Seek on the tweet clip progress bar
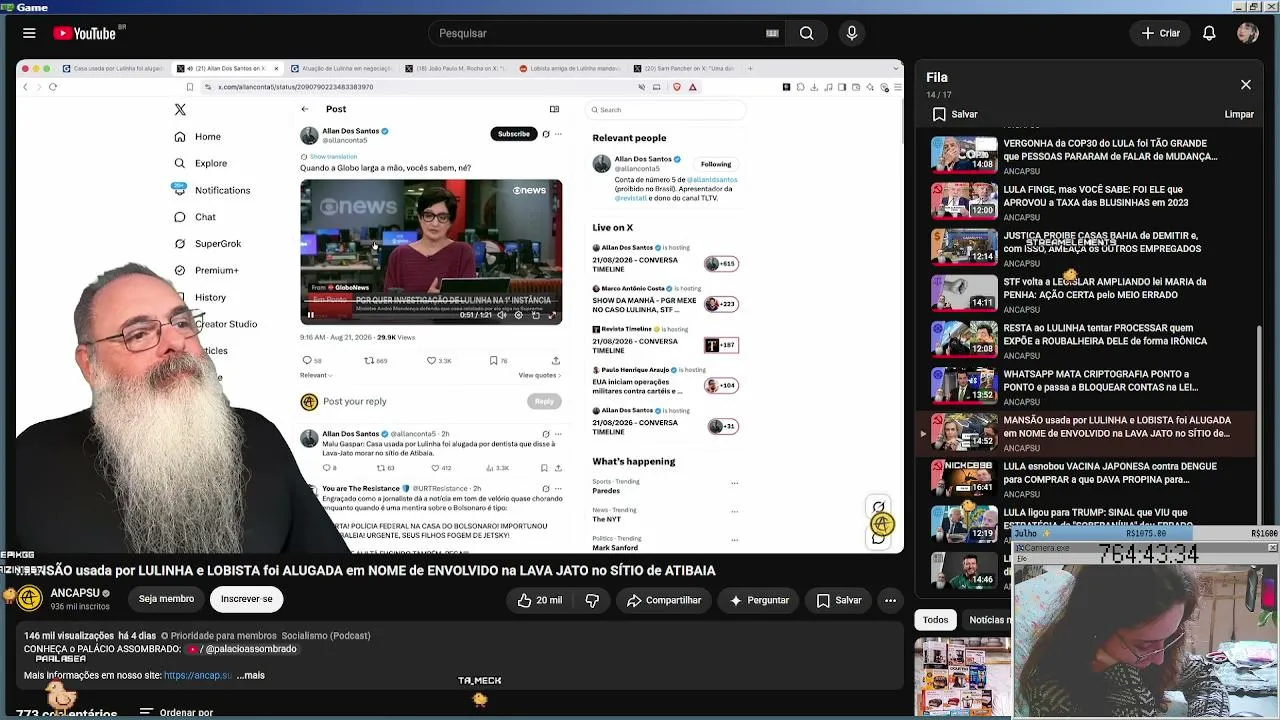 pyautogui.click(x=431, y=302)
